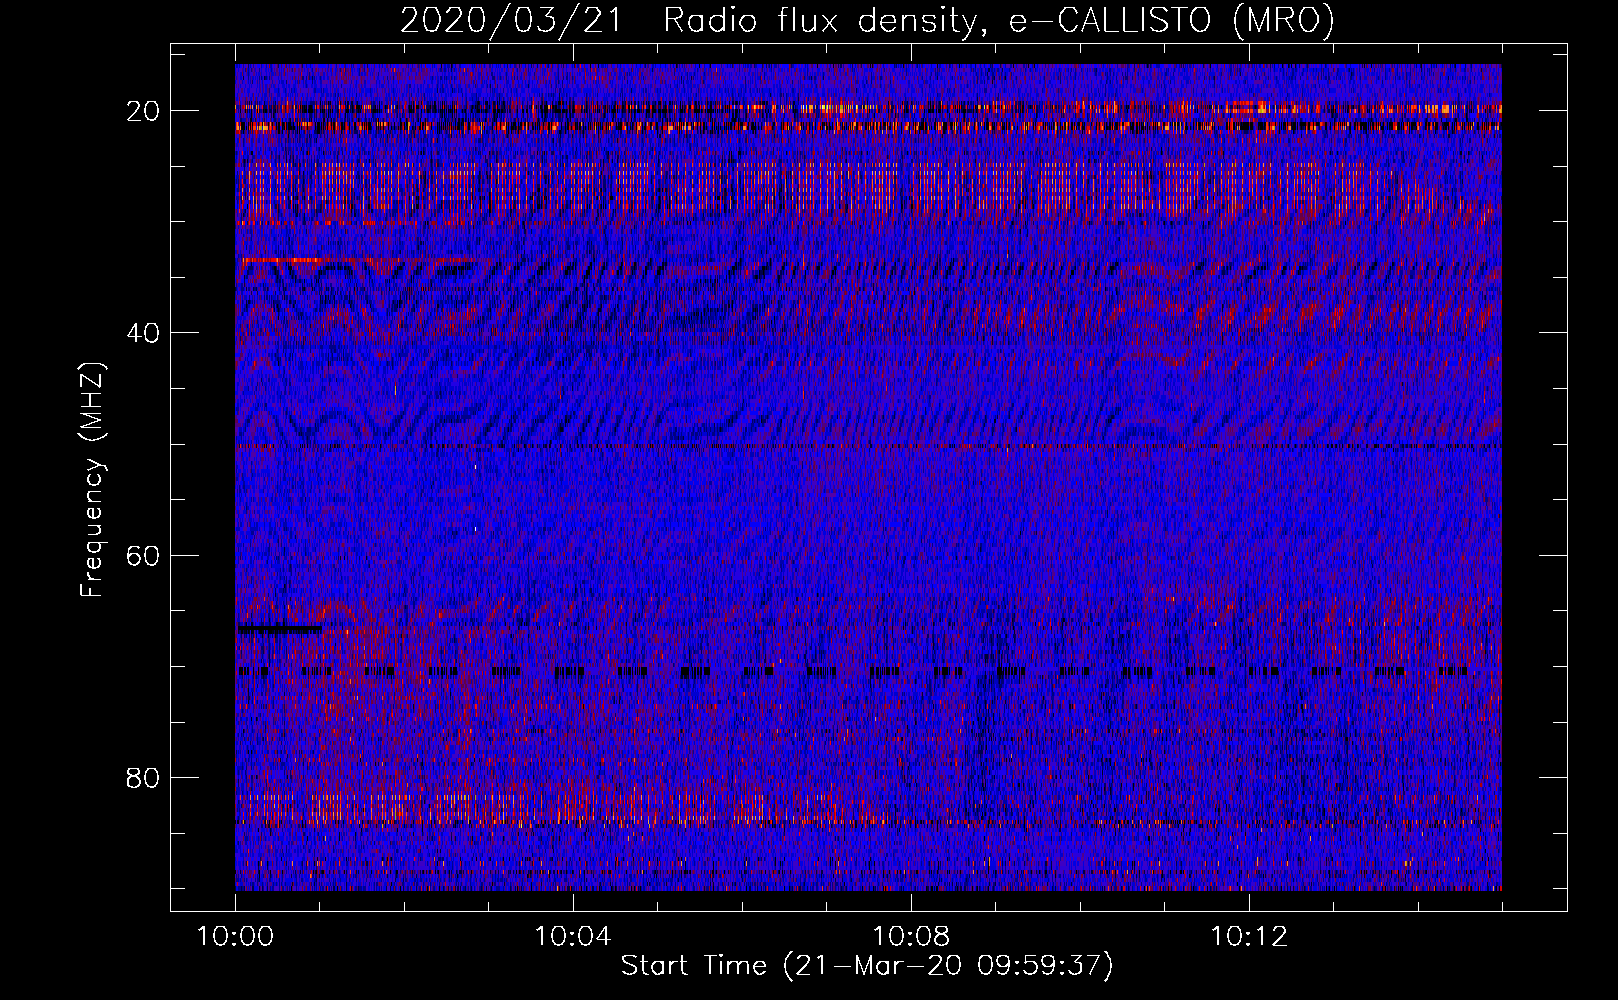Image resolution: width=1618 pixels, height=1000 pixels.
Task: Click the '10:00' time tick label
Action: [x=235, y=937]
